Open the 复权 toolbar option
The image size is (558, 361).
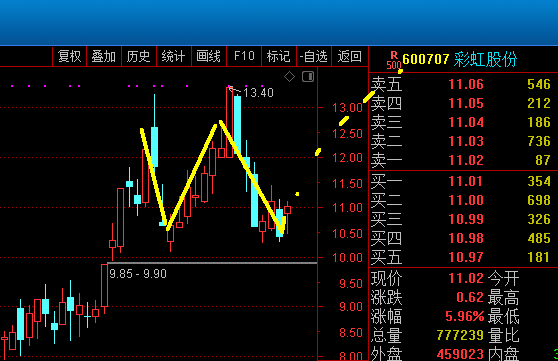click(69, 56)
